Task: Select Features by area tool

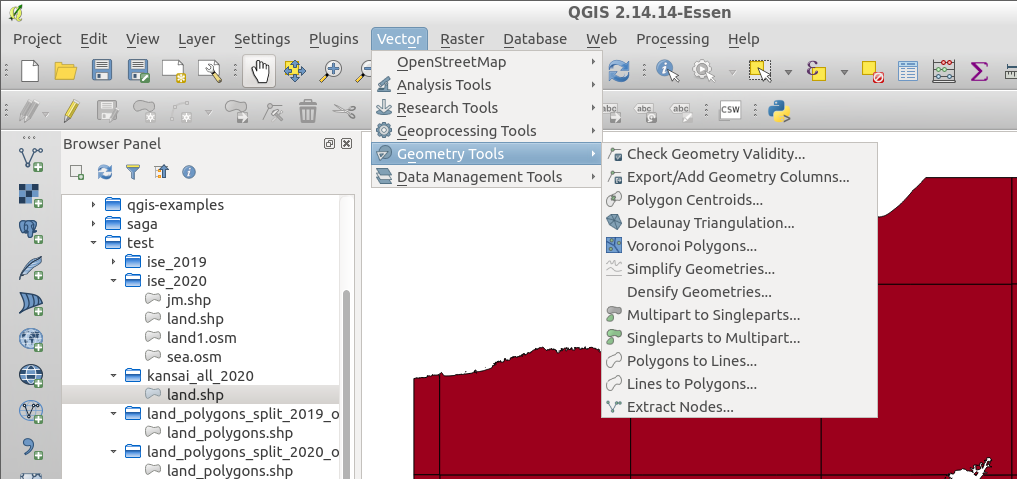Action: point(760,71)
